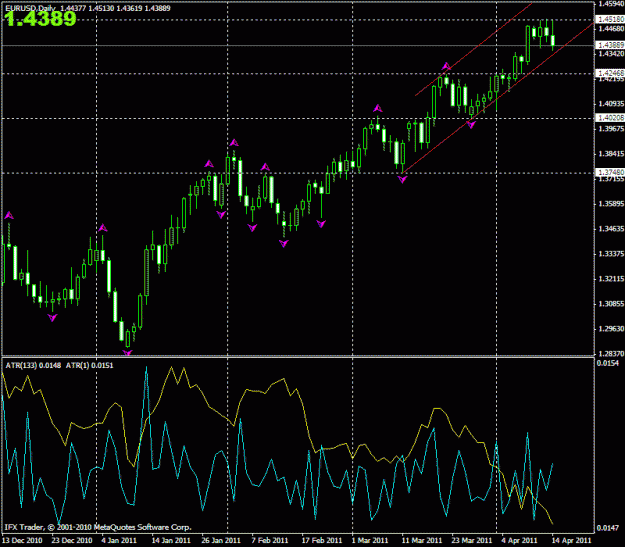Click the 1.40935 price axis label
Image resolution: width=625 pixels, height=547 pixels.
pyautogui.click(x=611, y=104)
